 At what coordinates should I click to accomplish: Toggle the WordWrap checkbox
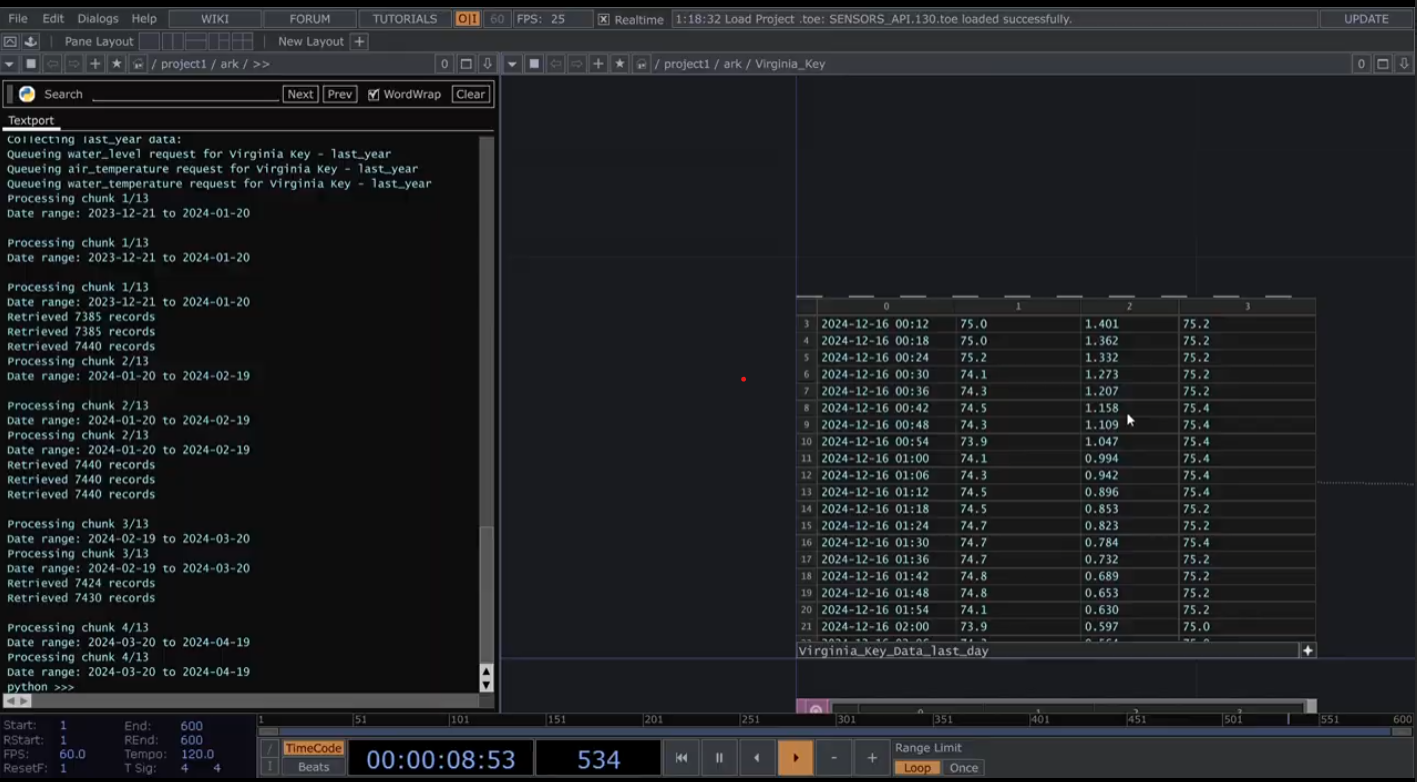click(x=373, y=94)
